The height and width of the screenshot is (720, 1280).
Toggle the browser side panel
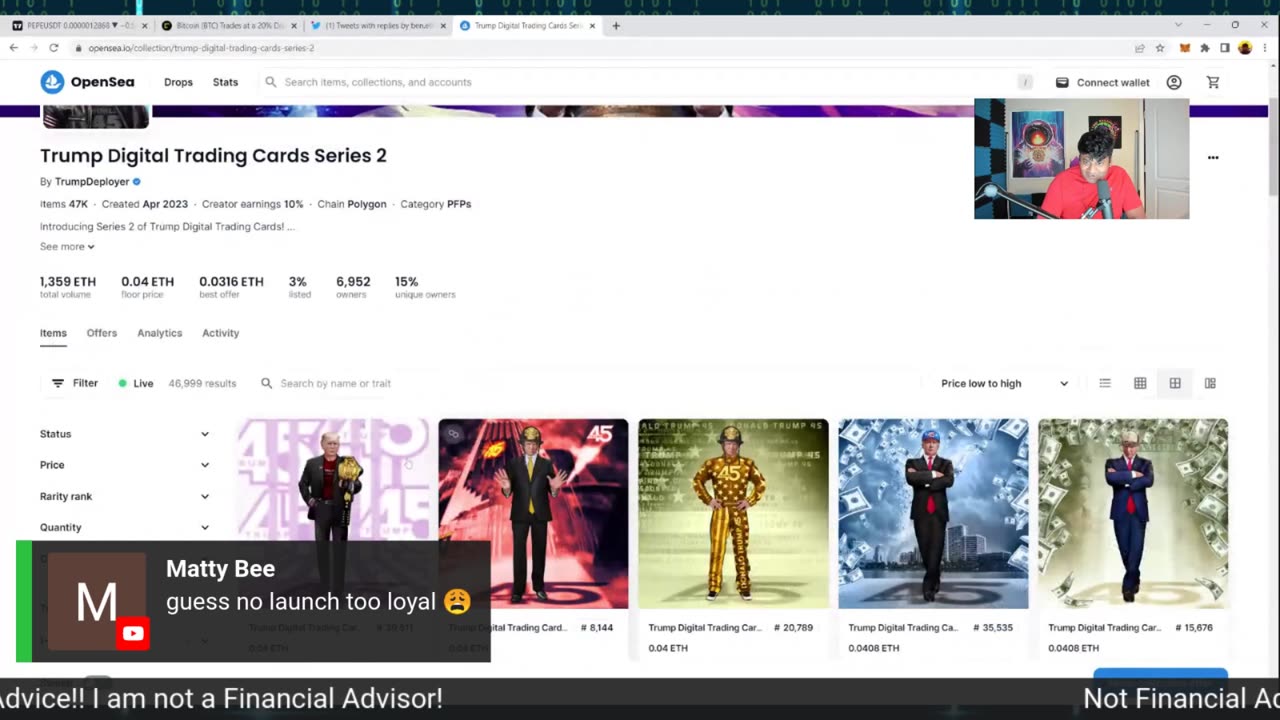click(1225, 48)
